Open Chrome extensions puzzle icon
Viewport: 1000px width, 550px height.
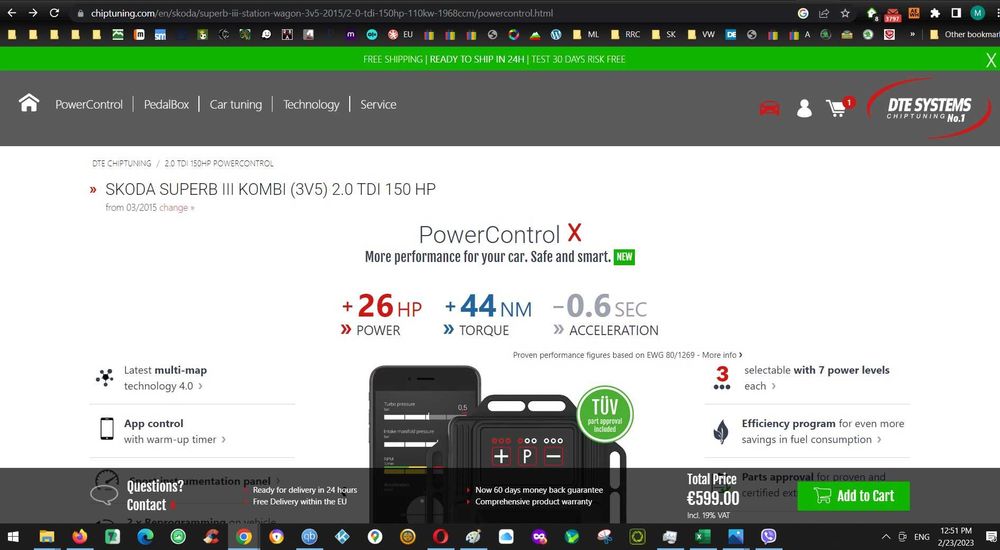pos(935,13)
